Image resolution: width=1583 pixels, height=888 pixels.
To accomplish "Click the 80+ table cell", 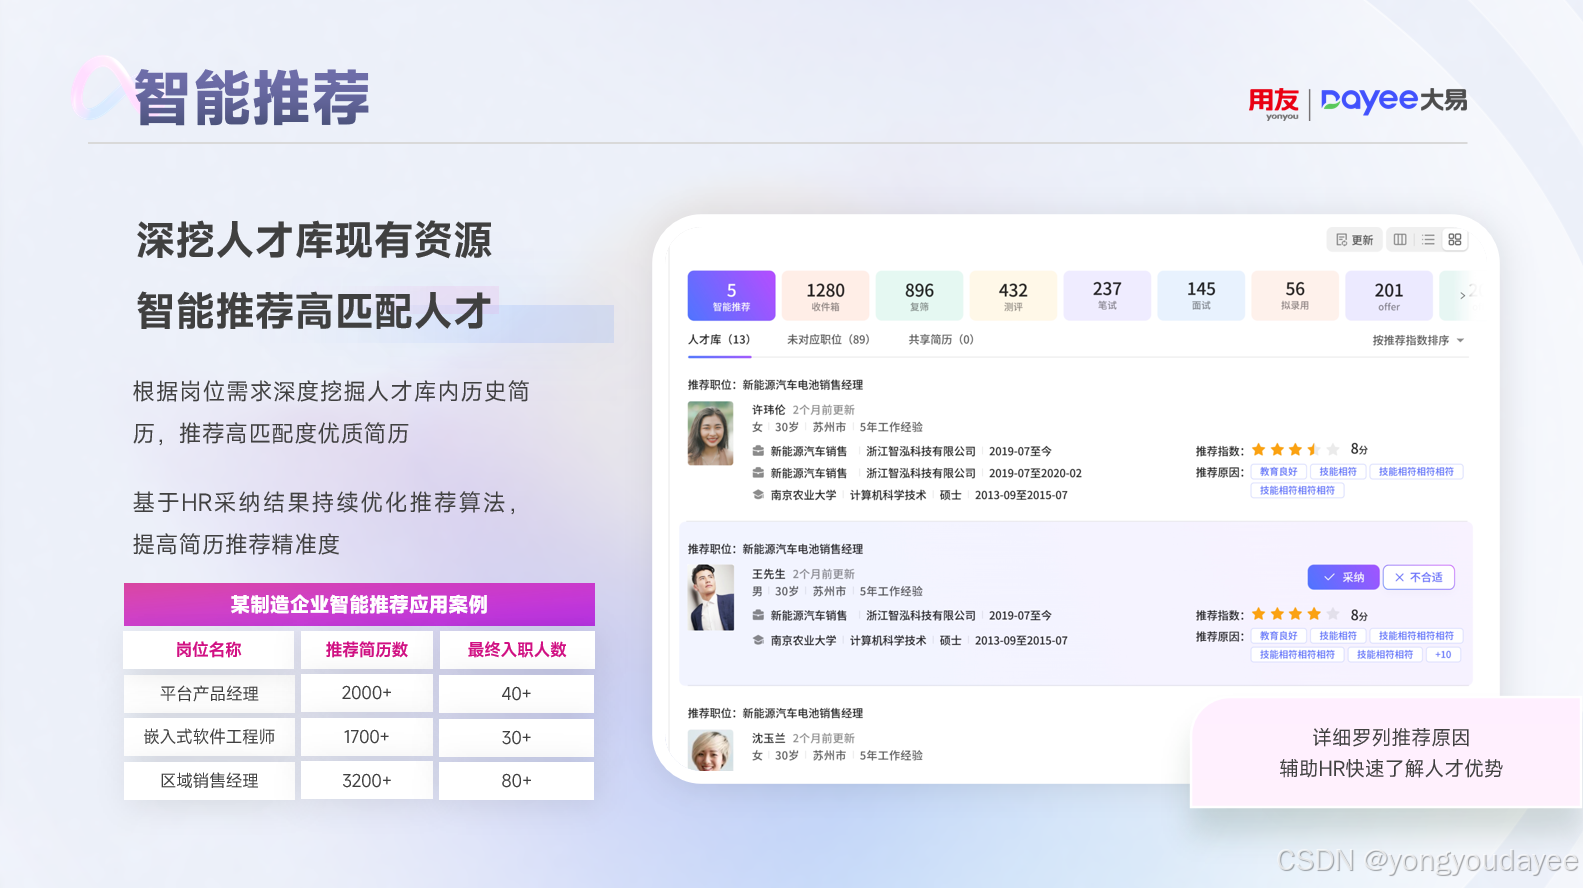I will 516,781.
